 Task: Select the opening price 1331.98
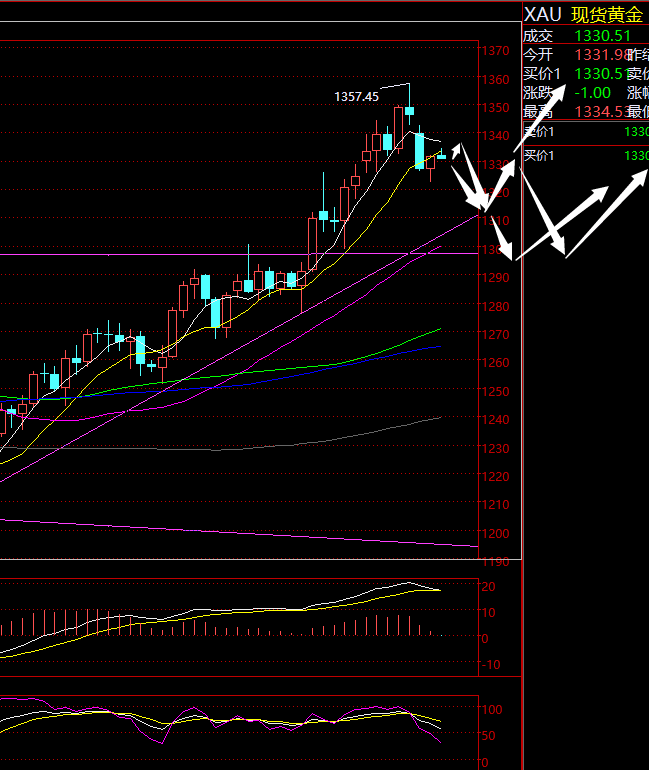point(602,55)
